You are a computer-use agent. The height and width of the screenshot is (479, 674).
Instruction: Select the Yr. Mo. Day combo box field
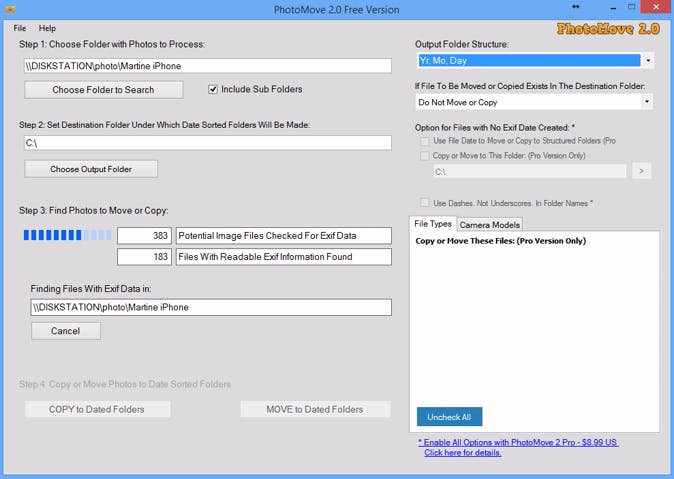[529, 61]
